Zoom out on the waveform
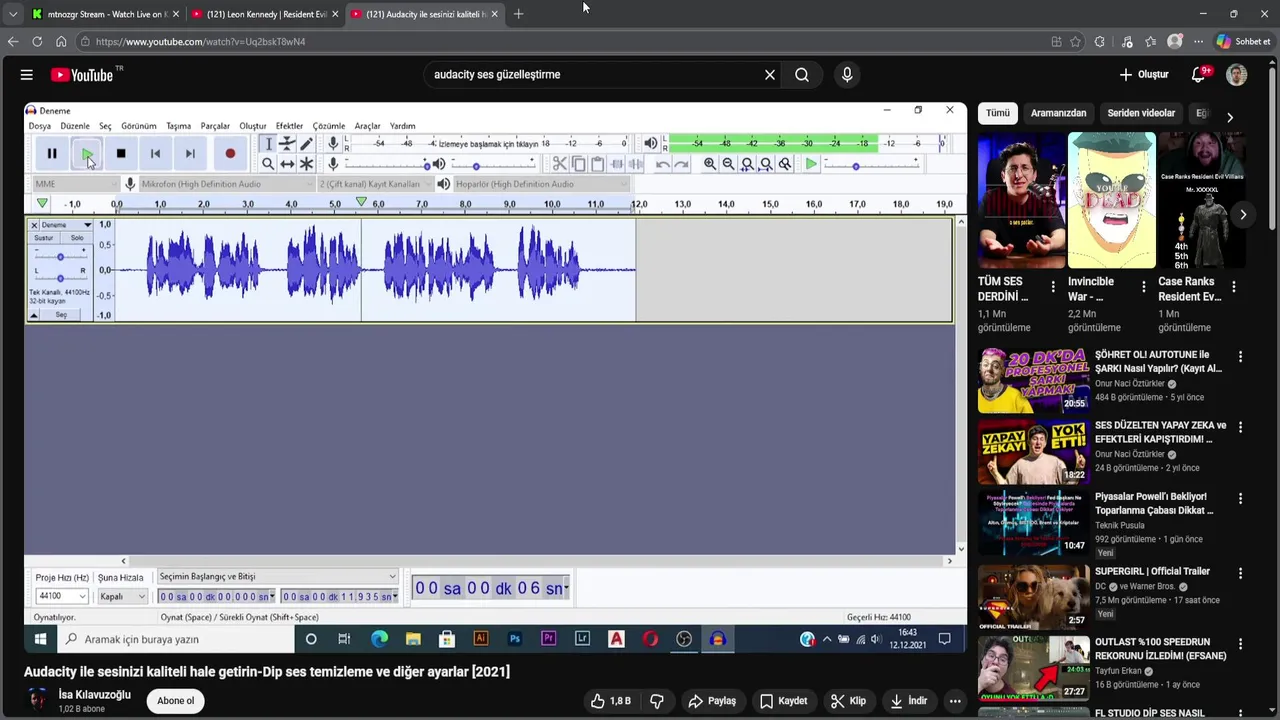Screen dimensions: 1280x720 (x=728, y=164)
